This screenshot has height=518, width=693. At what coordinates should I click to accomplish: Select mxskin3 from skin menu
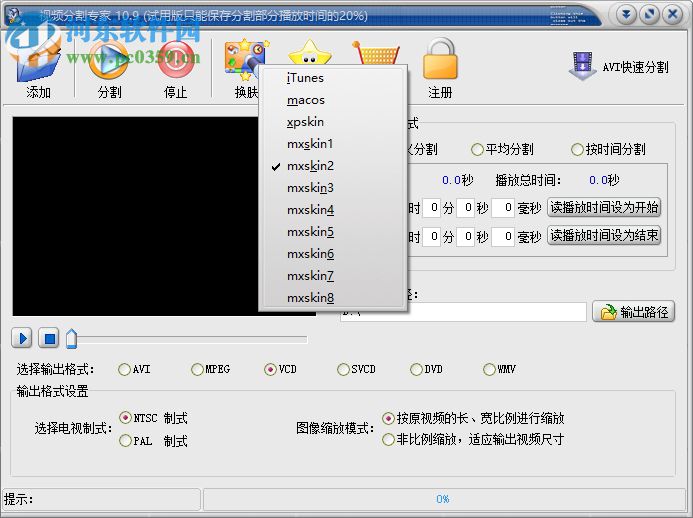point(332,188)
